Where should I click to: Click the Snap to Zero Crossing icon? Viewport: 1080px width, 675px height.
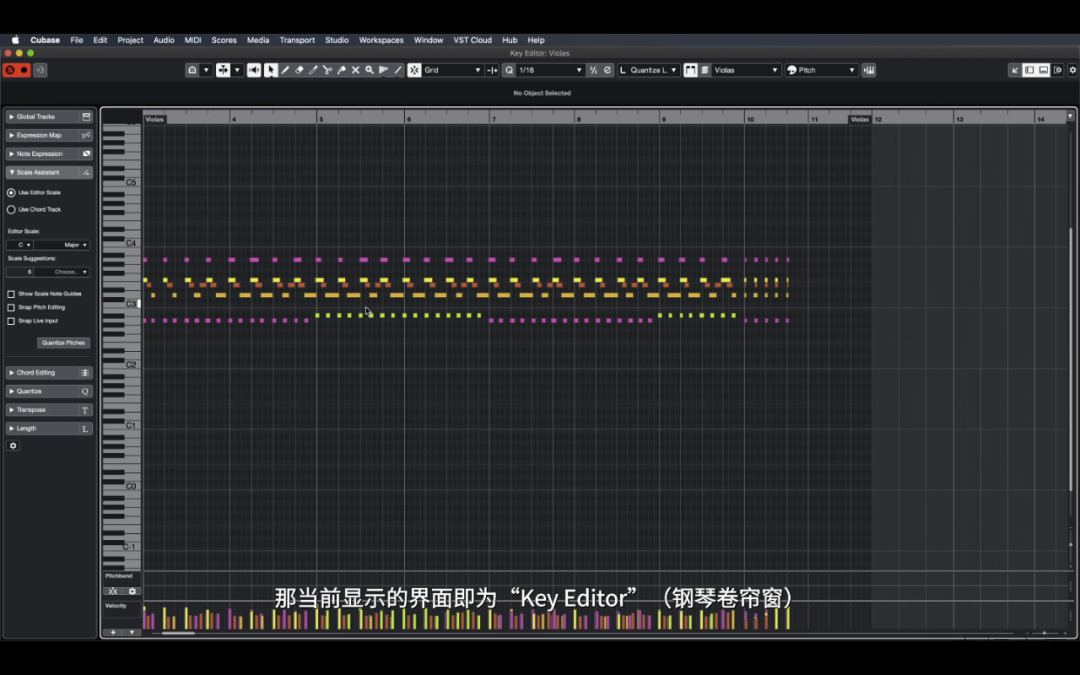click(492, 70)
